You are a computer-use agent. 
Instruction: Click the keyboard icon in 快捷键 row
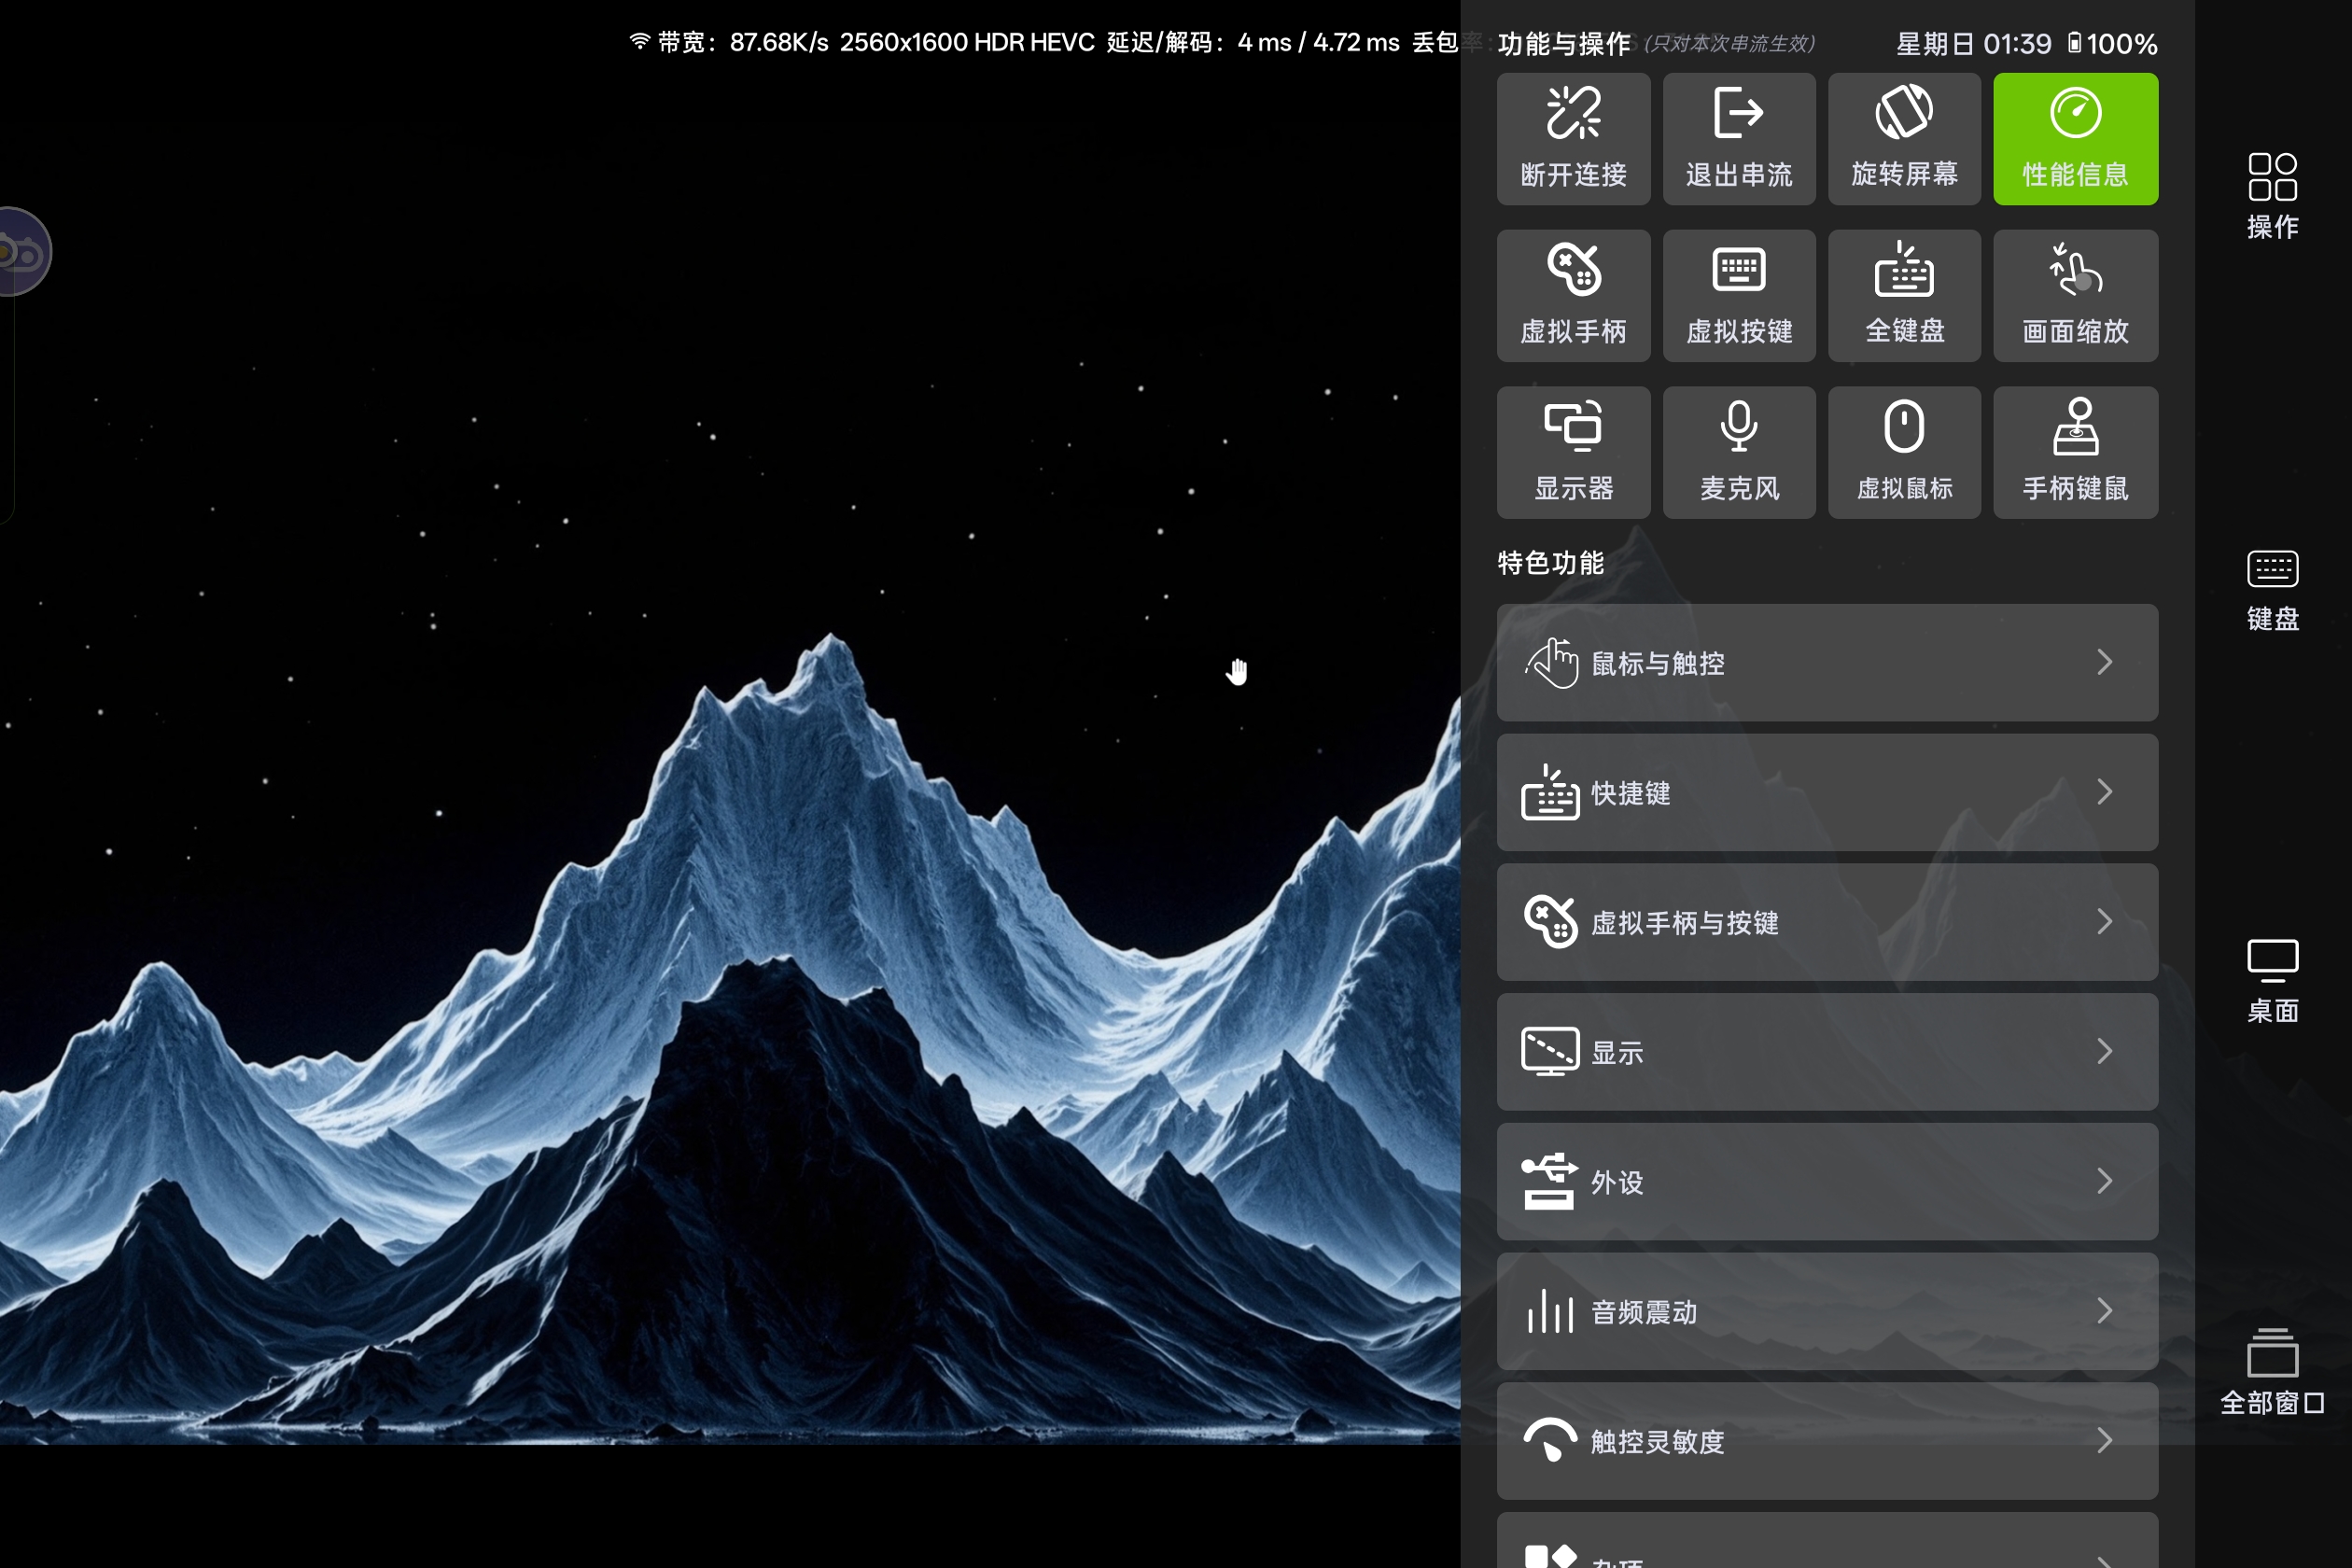(x=1550, y=792)
